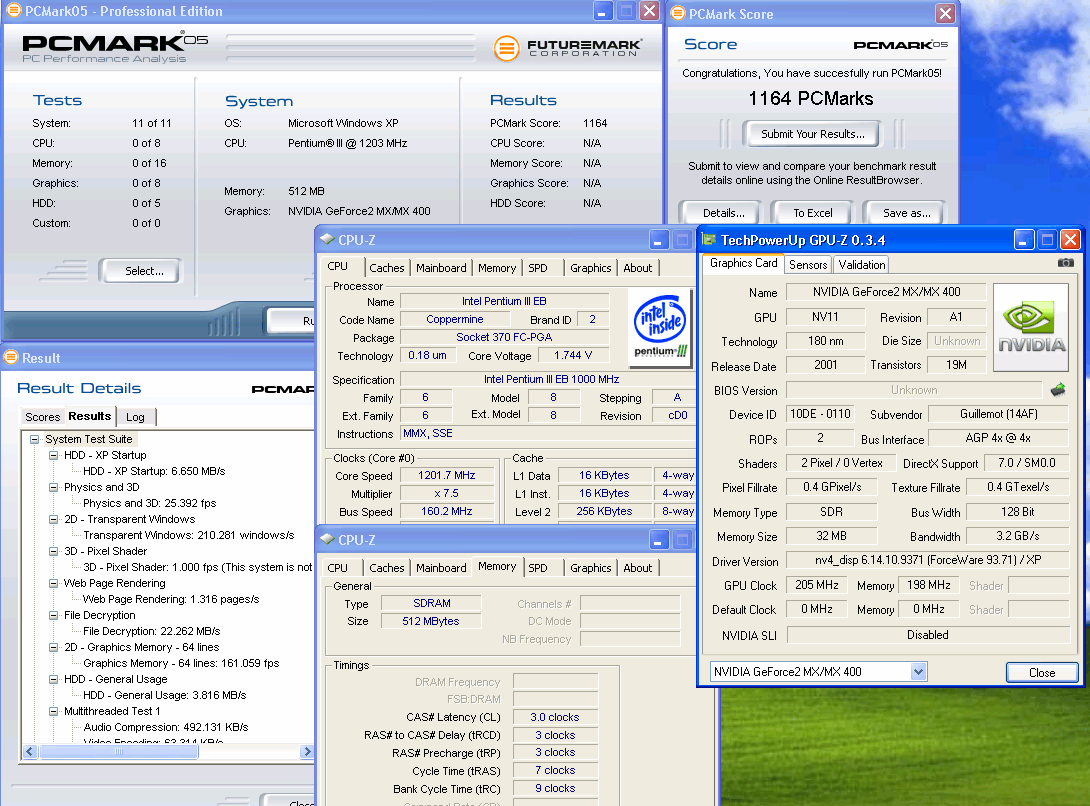This screenshot has width=1090, height=806.
Task: Open Caches tab in upper CPU-Z
Action: click(387, 268)
